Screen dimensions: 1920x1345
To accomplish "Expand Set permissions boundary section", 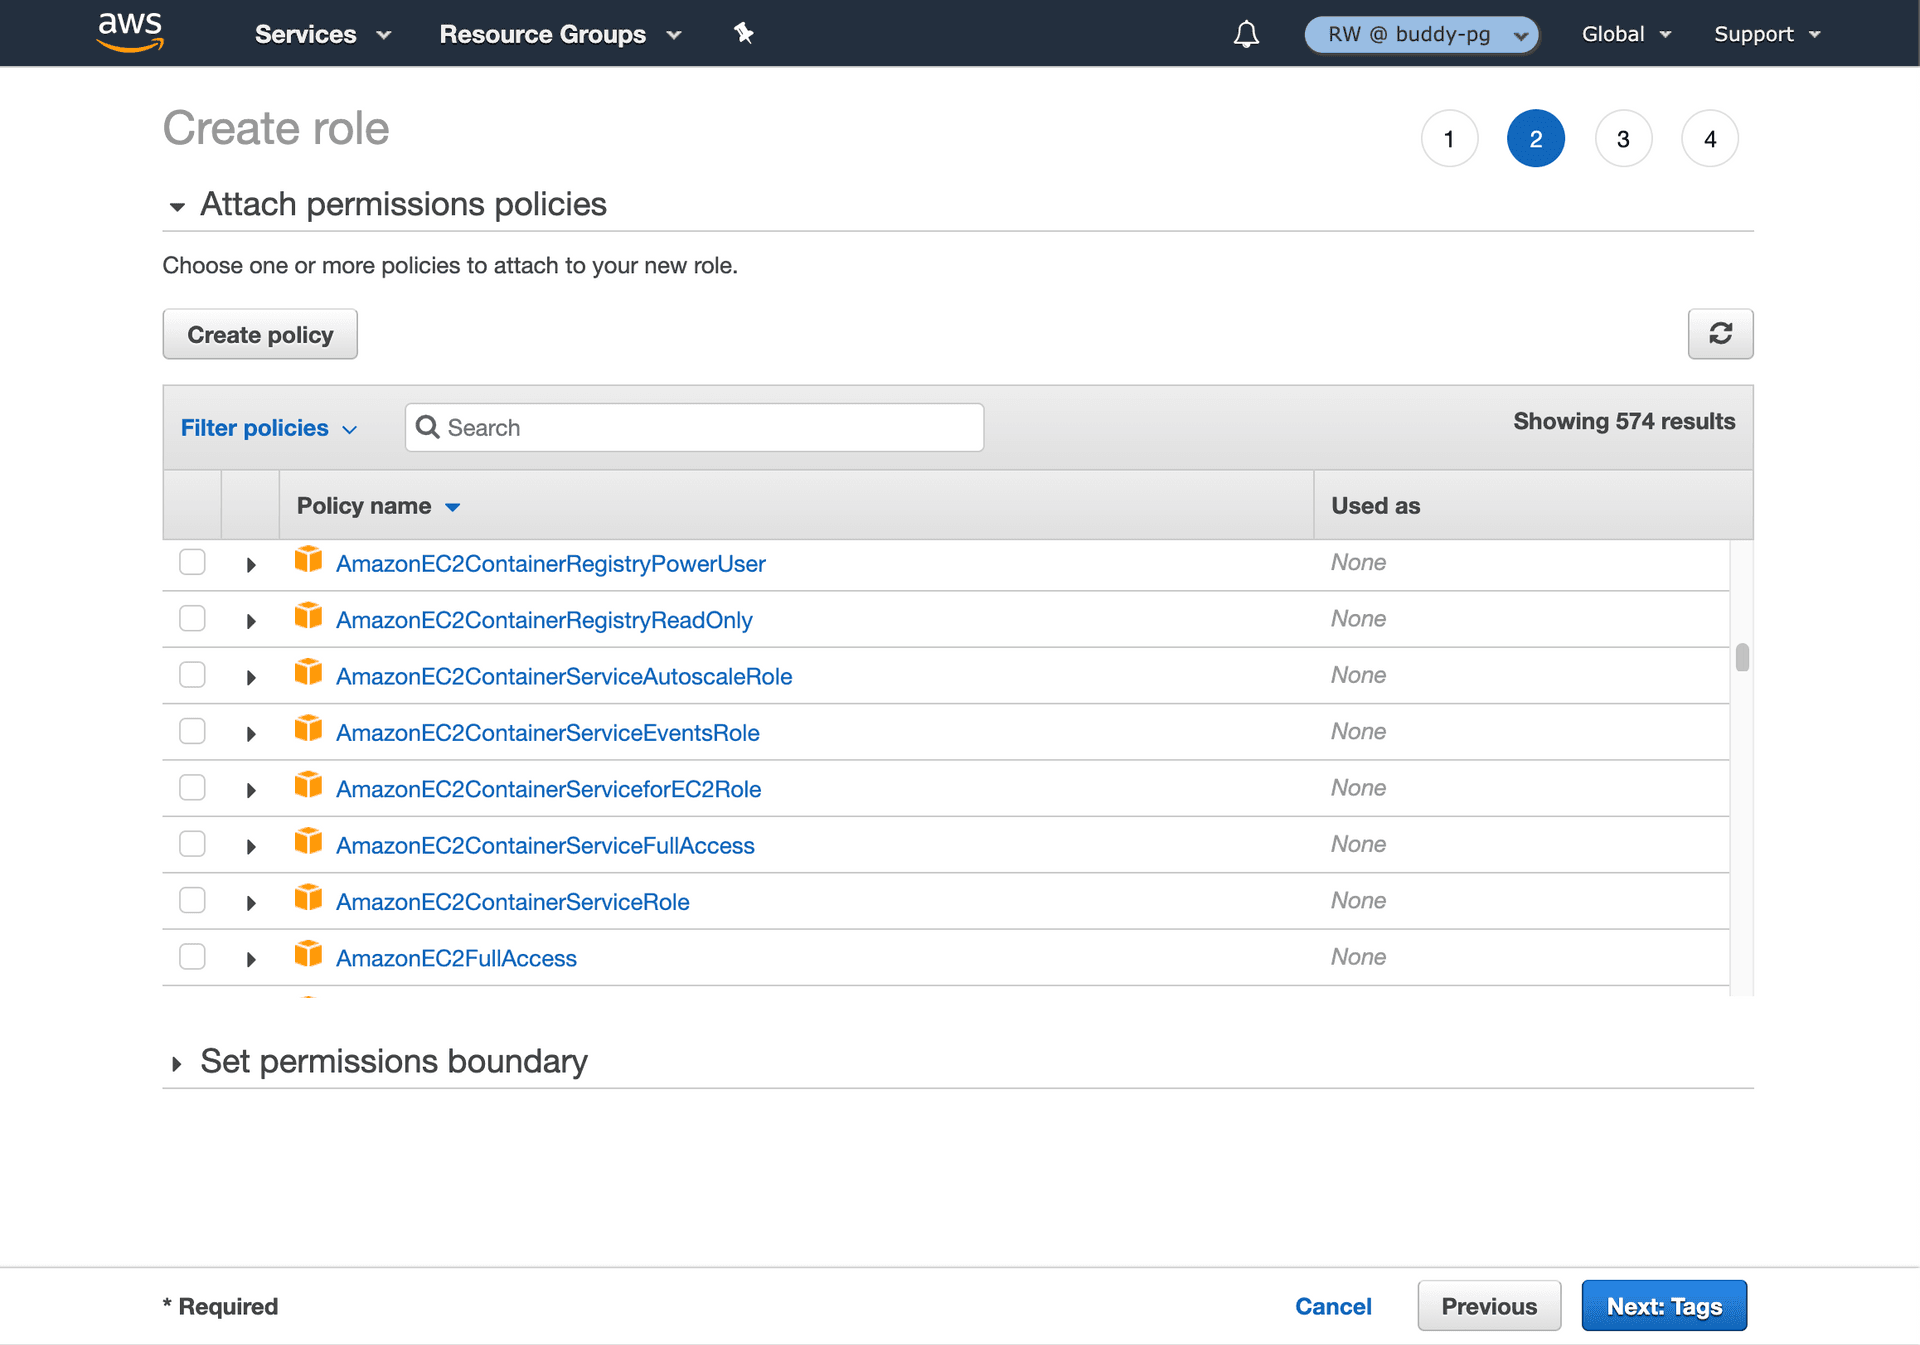I will (177, 1063).
